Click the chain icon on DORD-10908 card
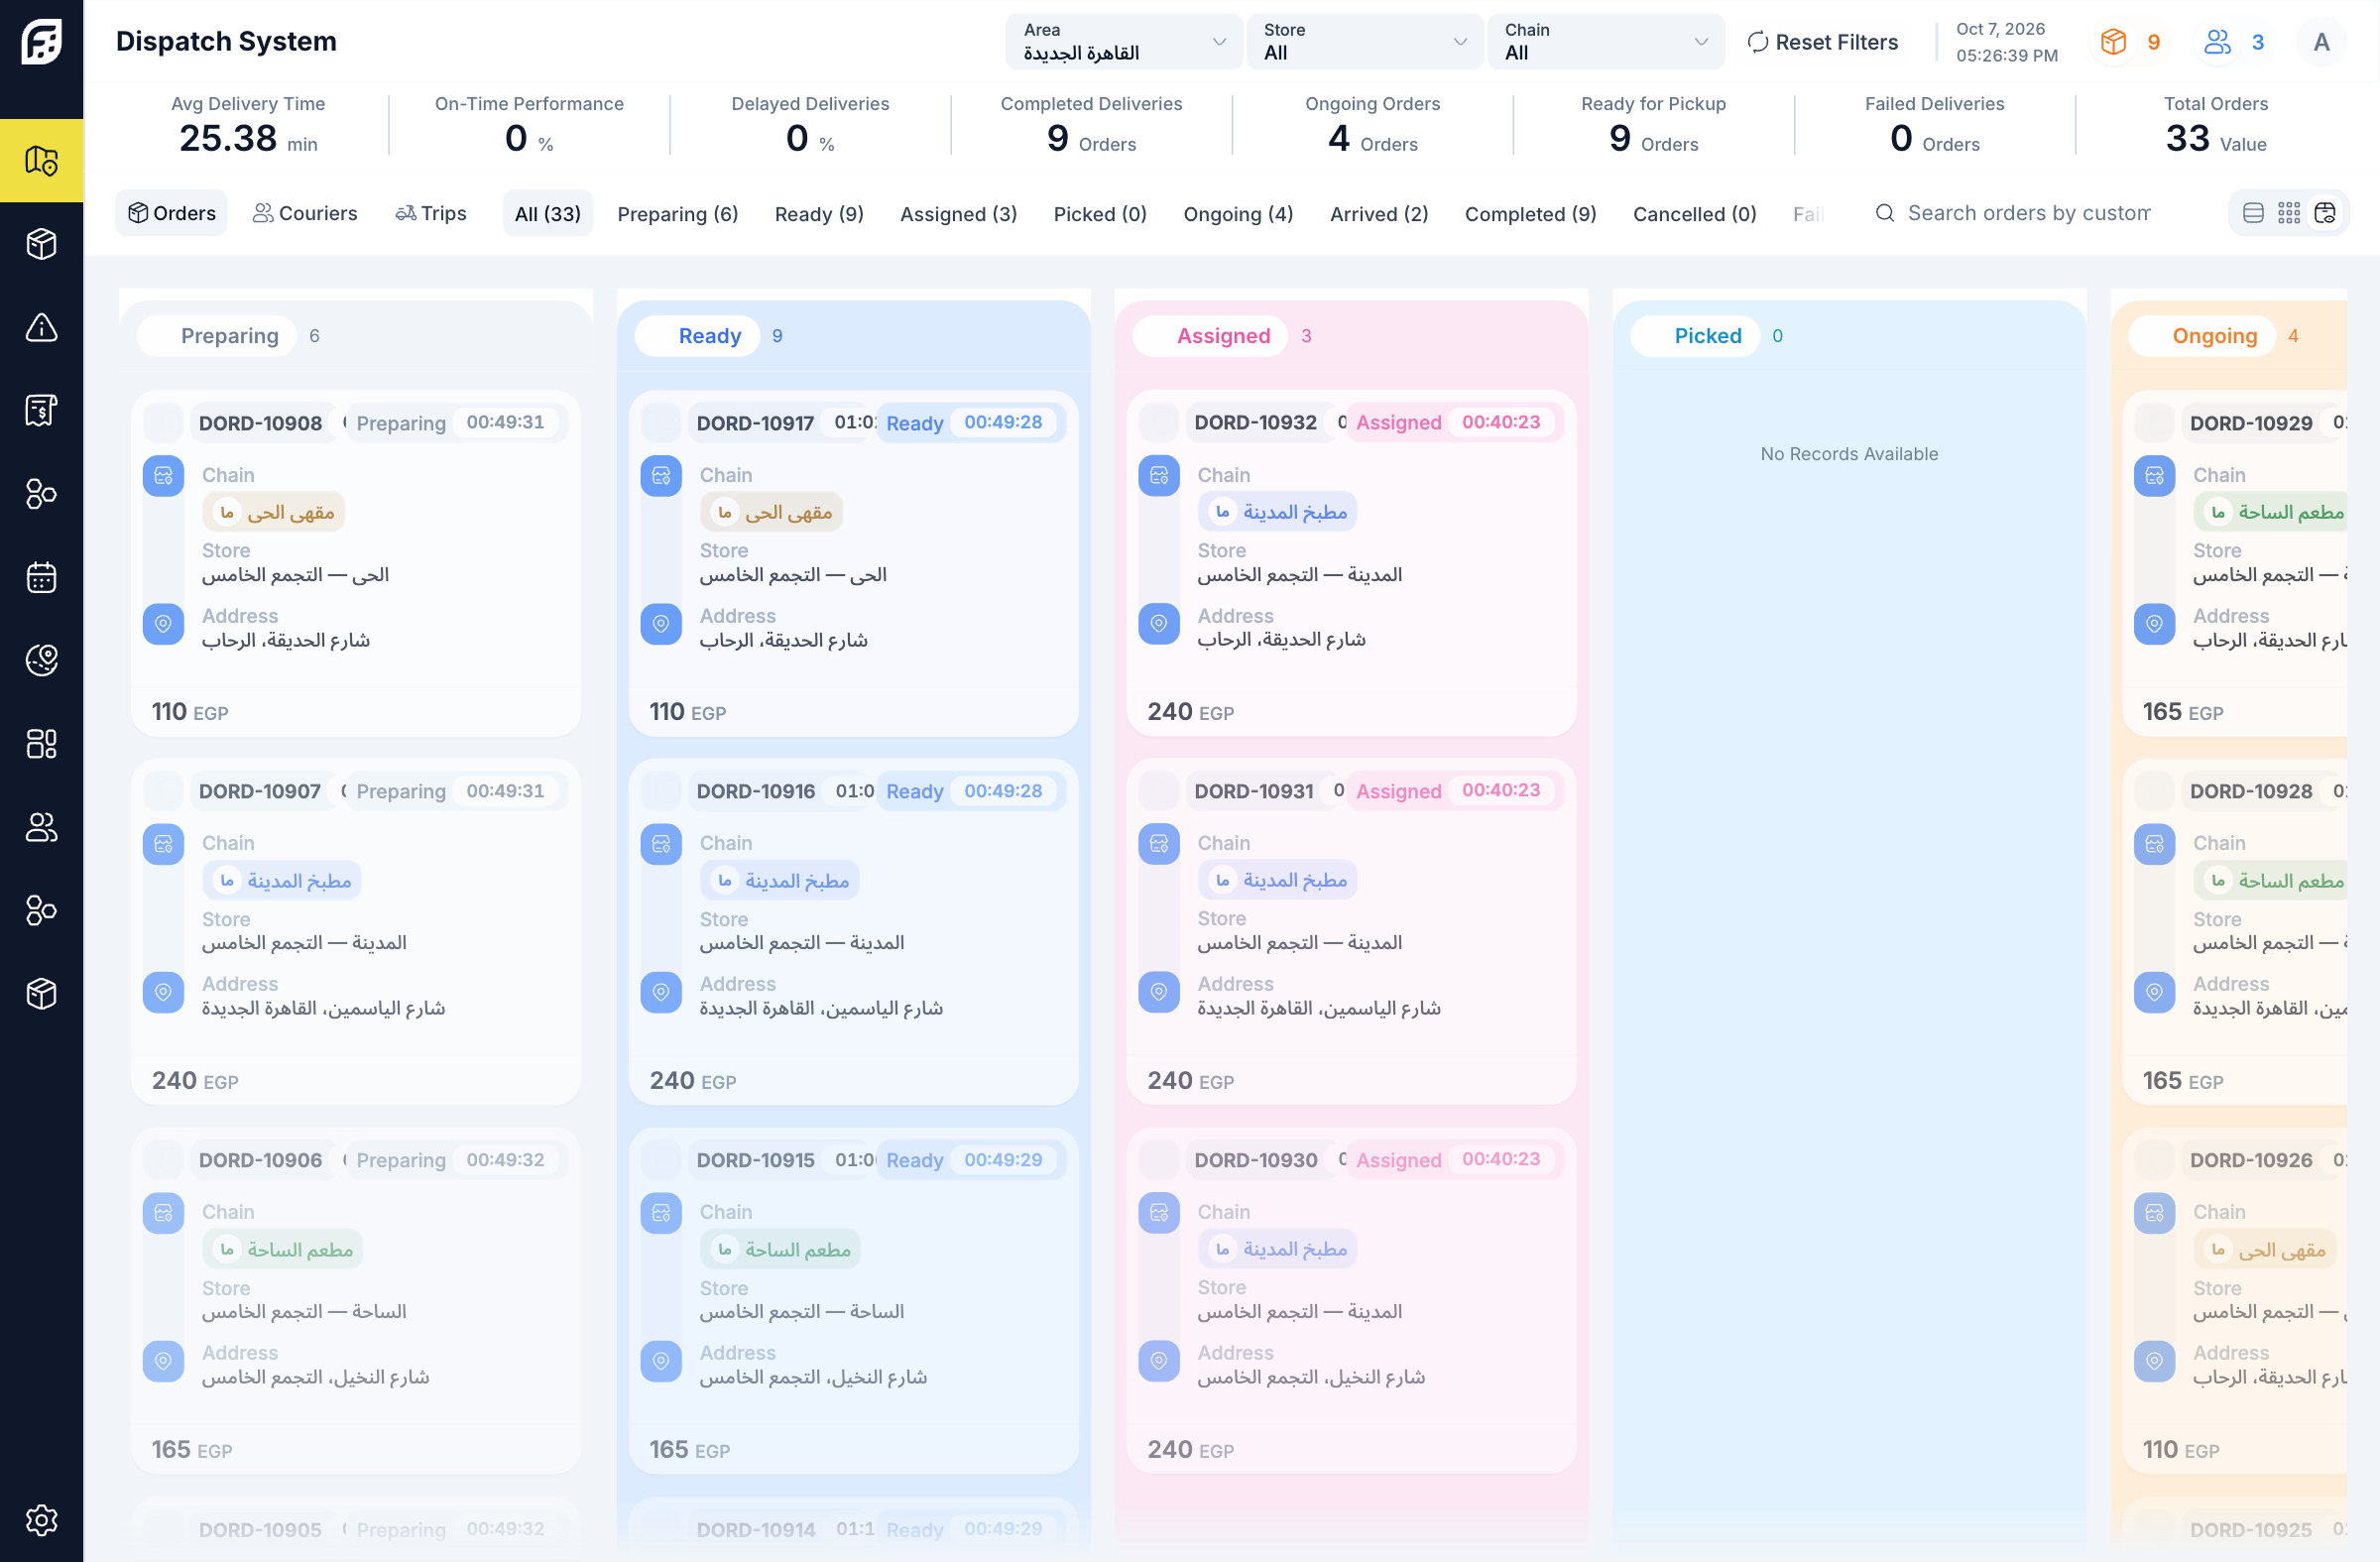Image resolution: width=2380 pixels, height=1562 pixels. pyautogui.click(x=163, y=476)
